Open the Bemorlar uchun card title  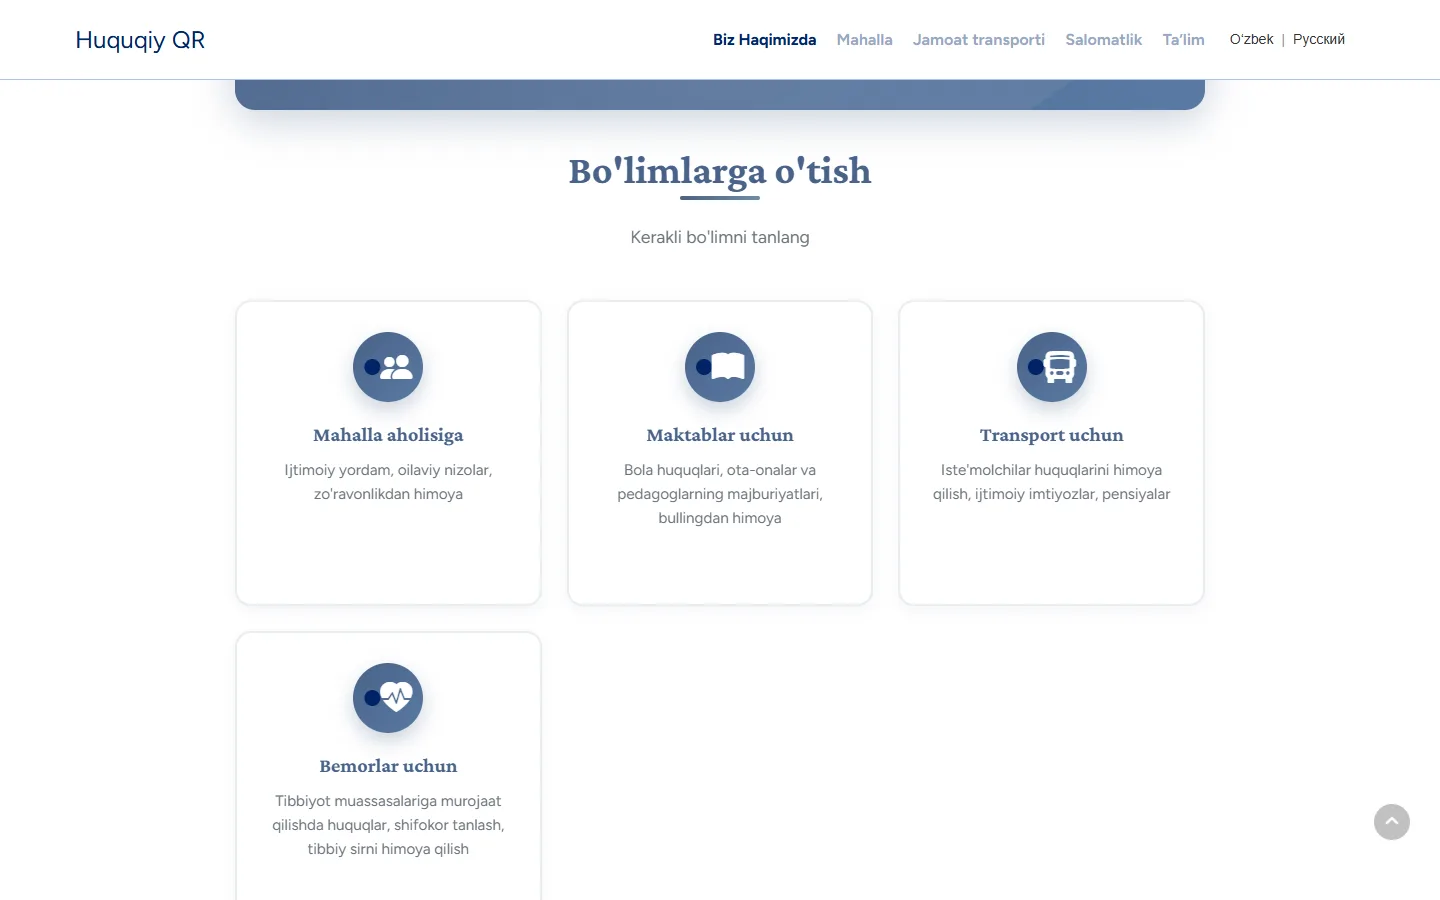(x=388, y=766)
